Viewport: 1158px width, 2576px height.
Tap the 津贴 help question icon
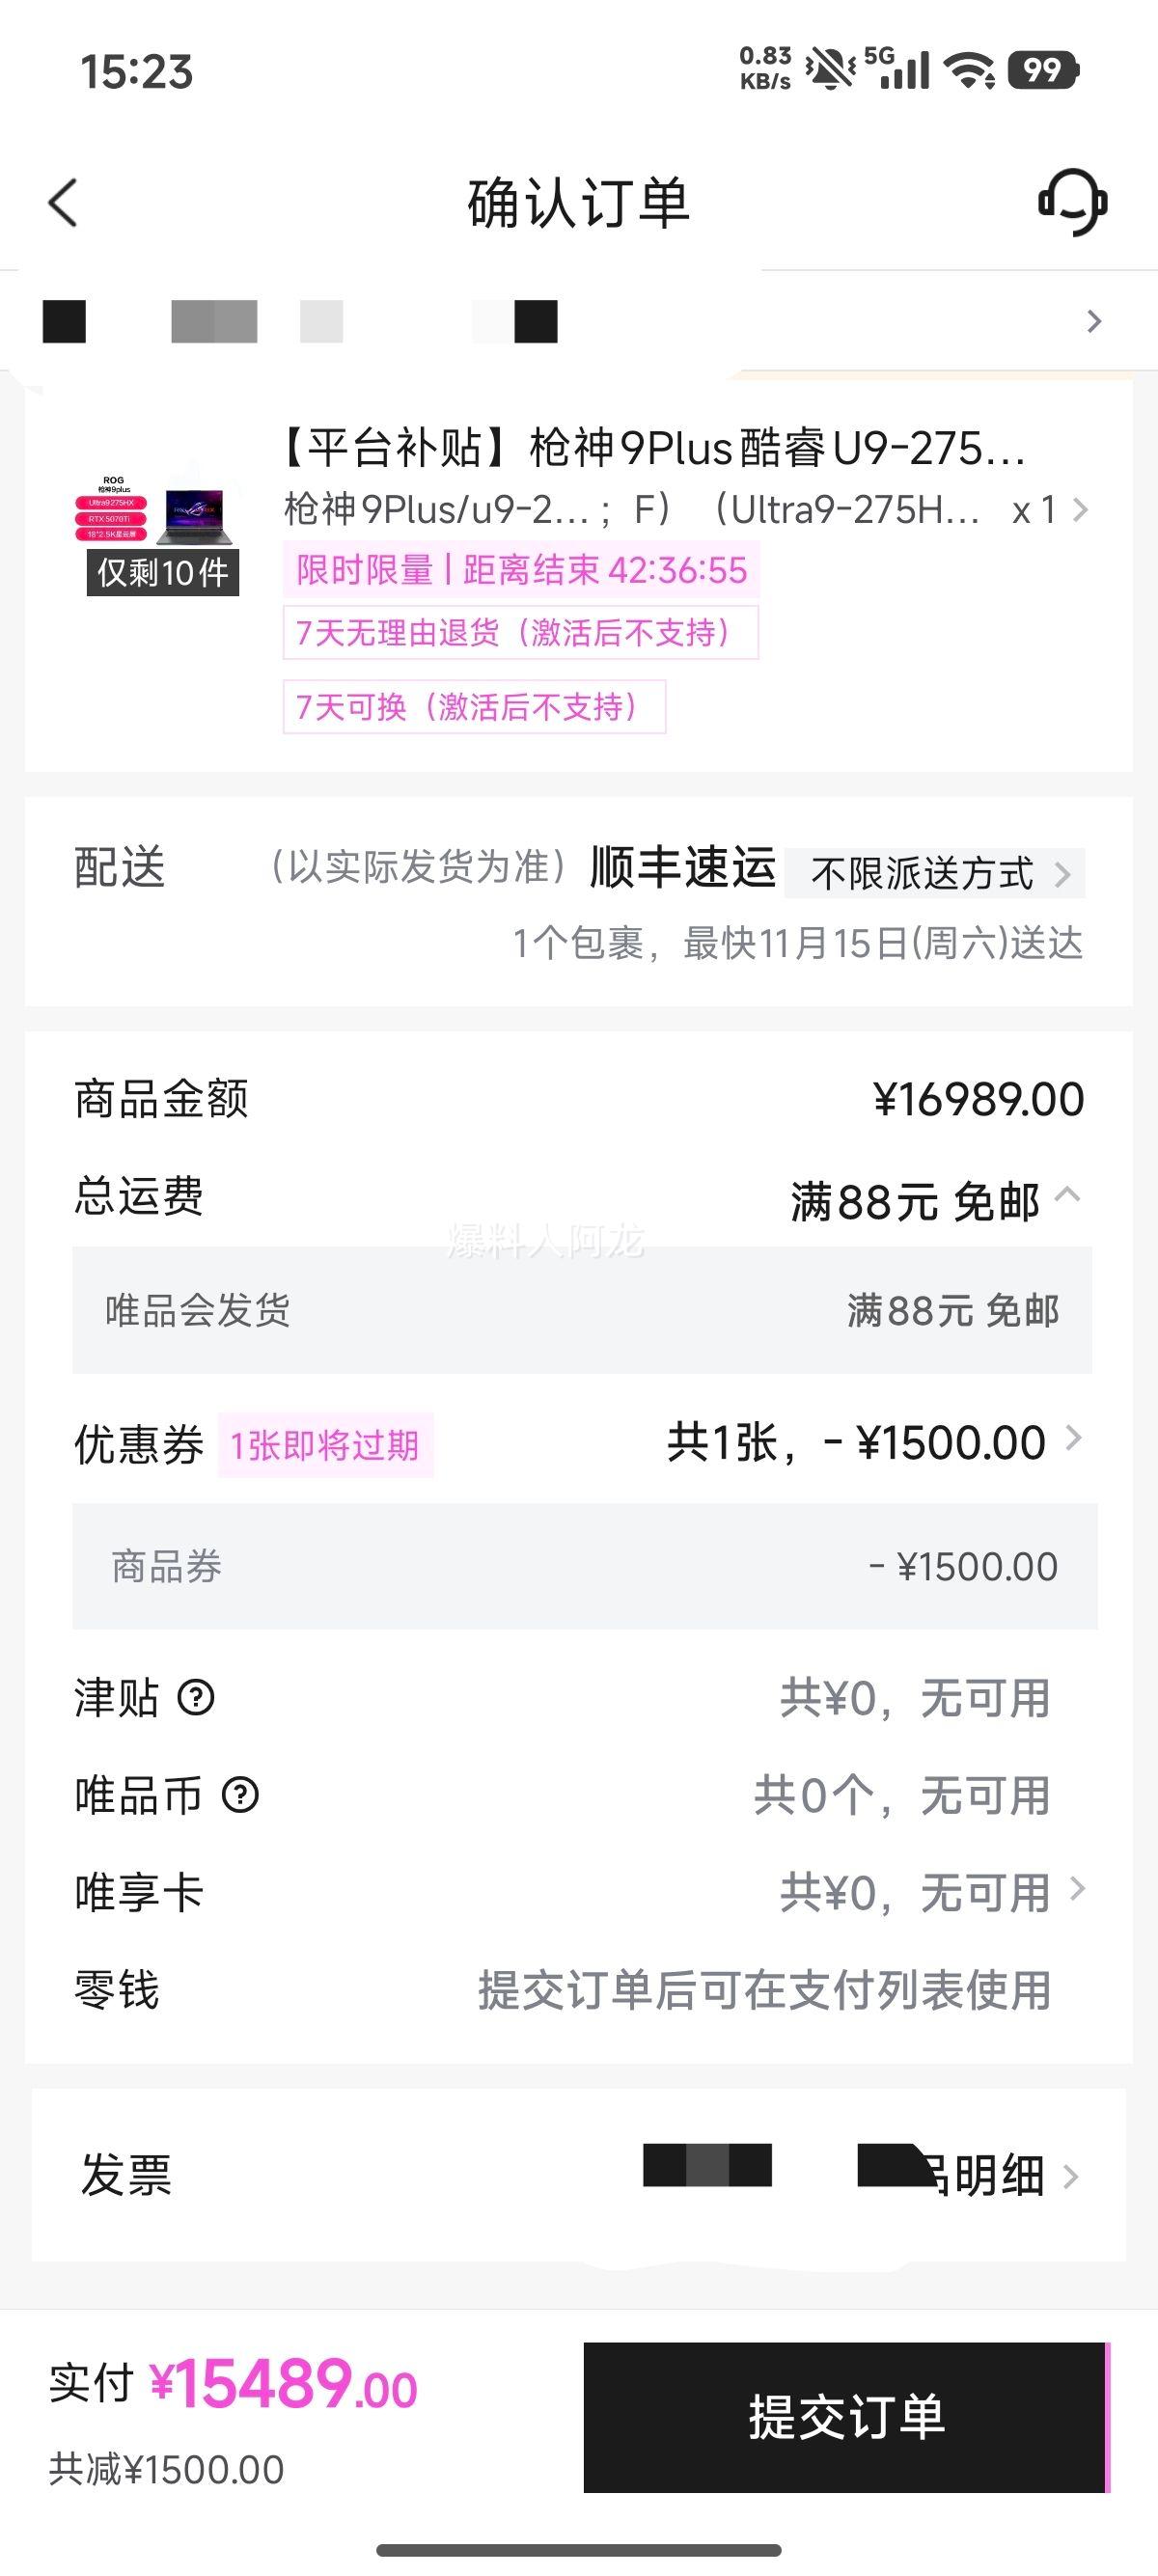[x=196, y=1698]
